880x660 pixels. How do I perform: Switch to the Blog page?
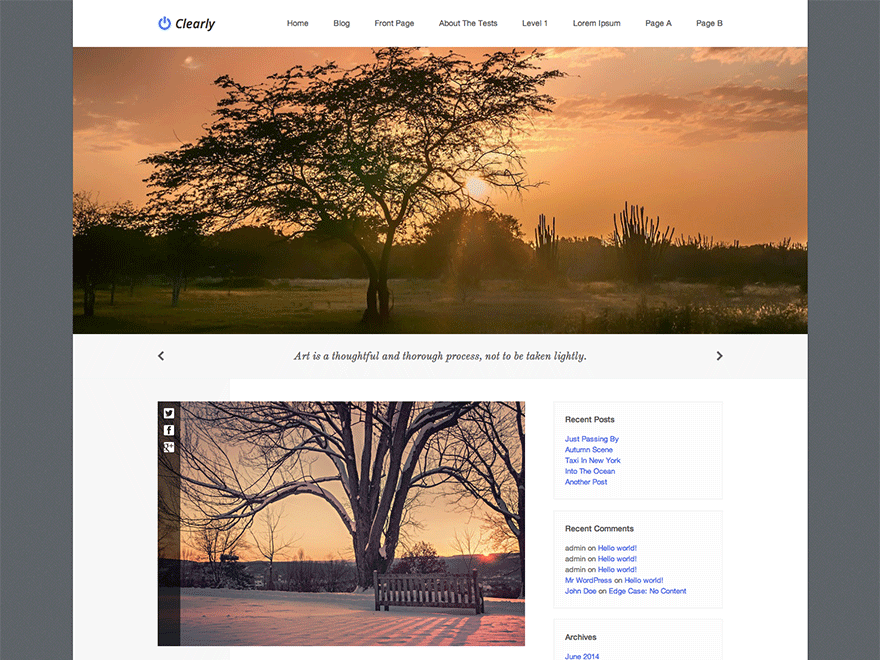(341, 23)
